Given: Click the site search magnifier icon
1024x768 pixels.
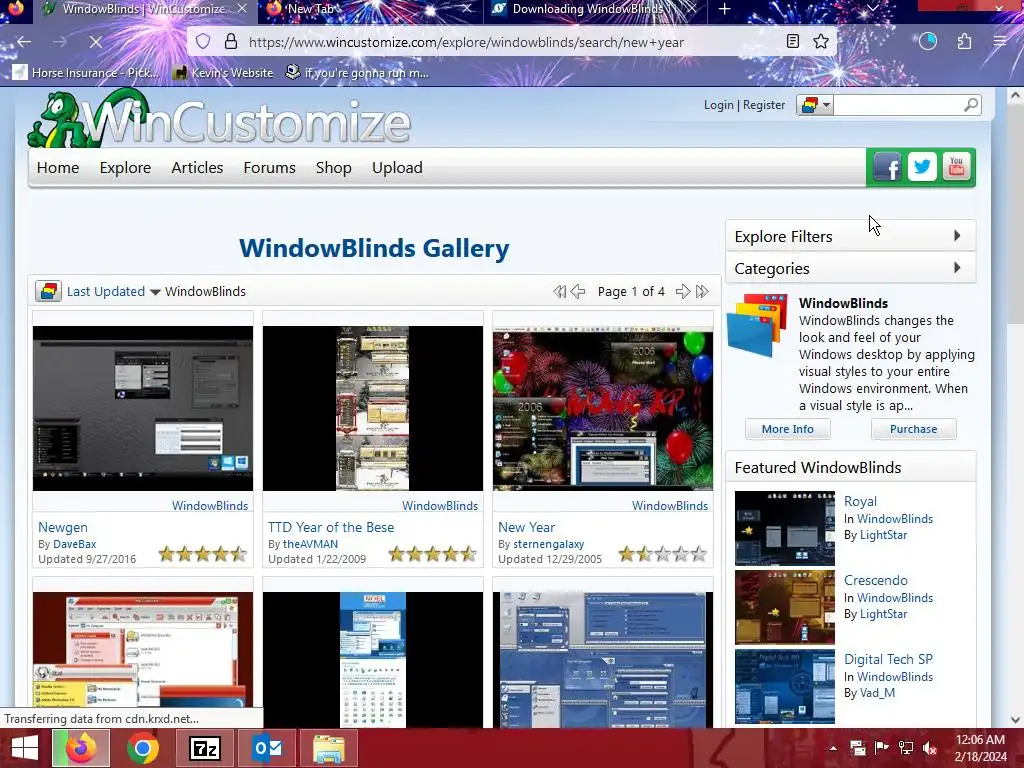Looking at the screenshot, I should click(x=971, y=104).
